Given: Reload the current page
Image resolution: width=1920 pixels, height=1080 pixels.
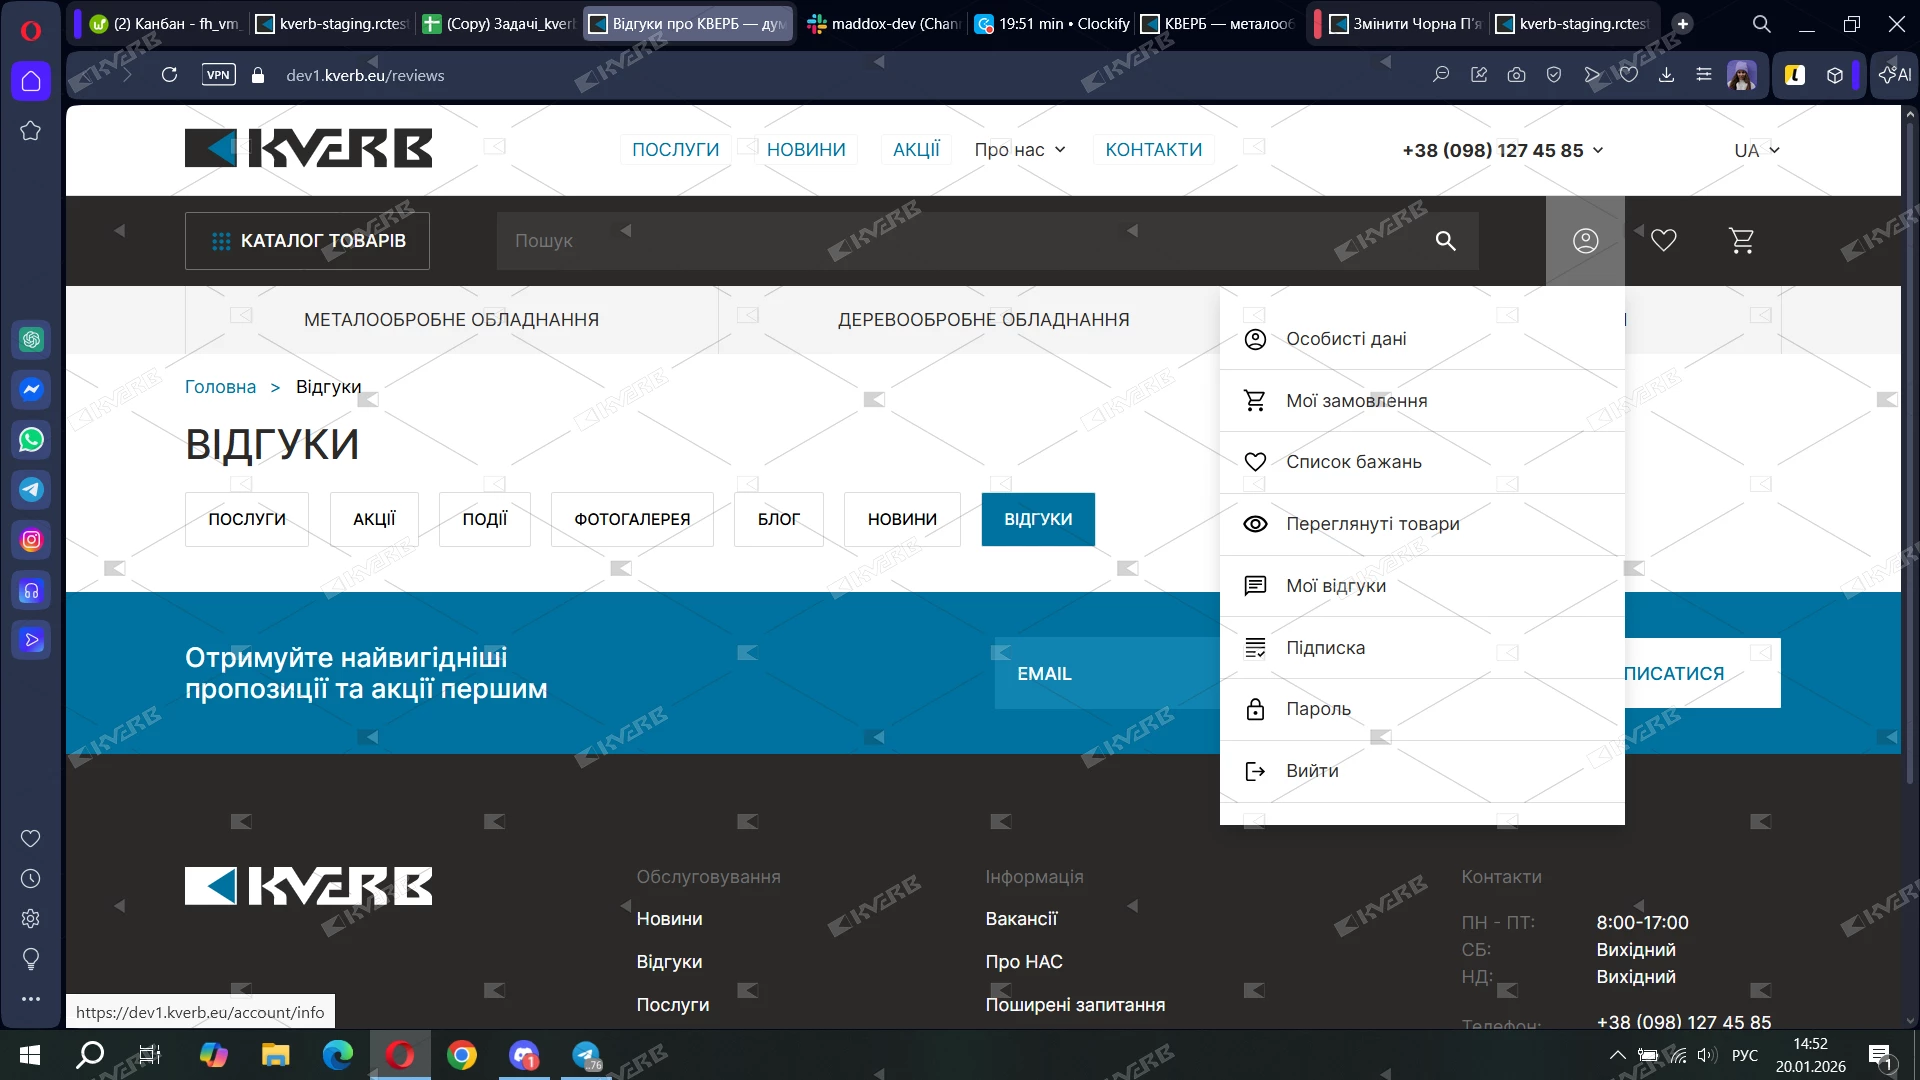Looking at the screenshot, I should [169, 75].
